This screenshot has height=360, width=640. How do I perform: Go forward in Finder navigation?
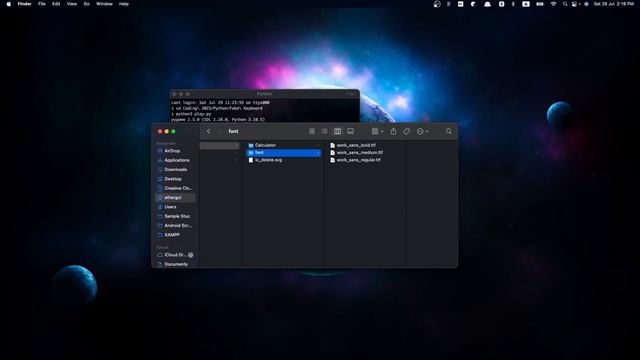[x=220, y=131]
